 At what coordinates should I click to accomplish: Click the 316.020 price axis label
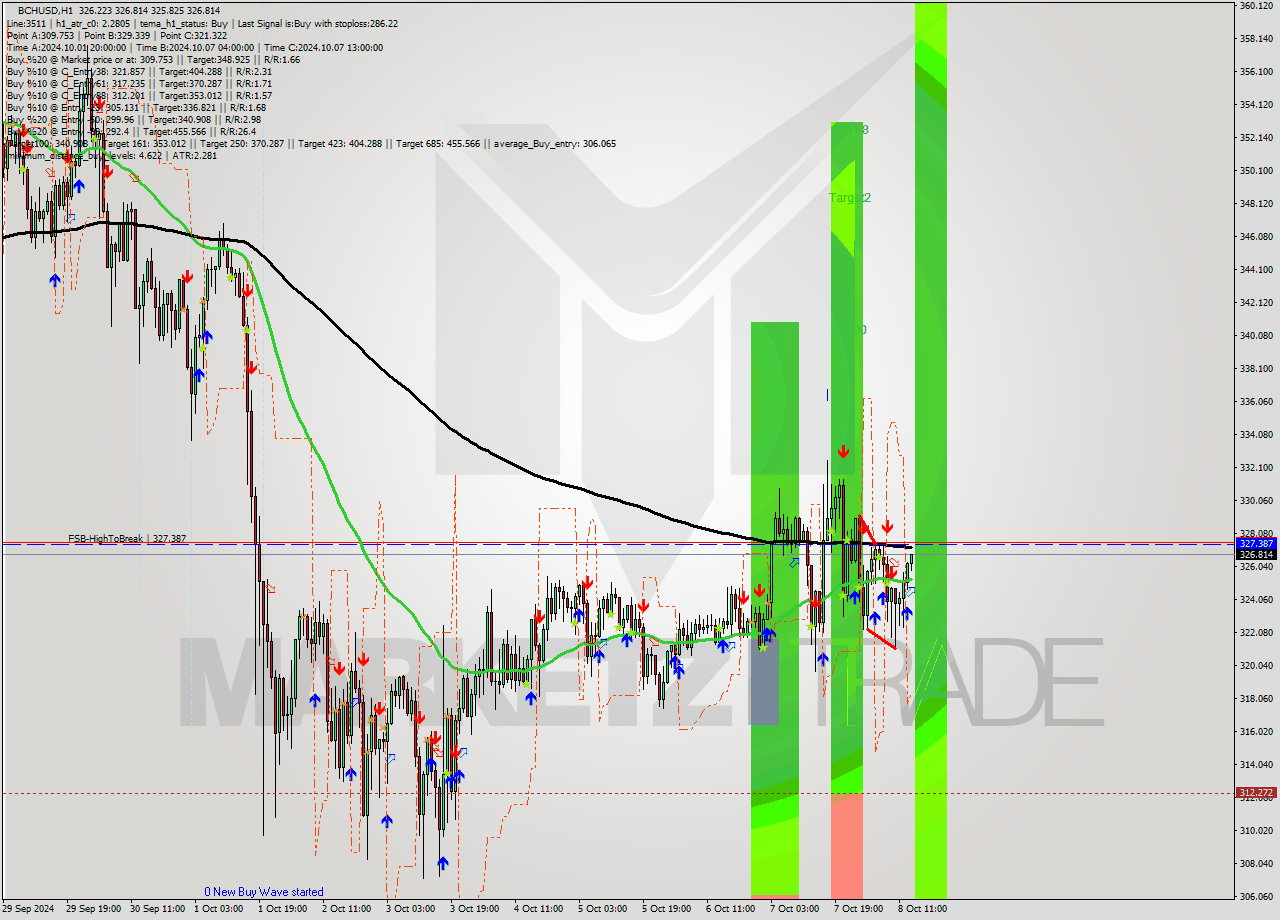(1255, 732)
